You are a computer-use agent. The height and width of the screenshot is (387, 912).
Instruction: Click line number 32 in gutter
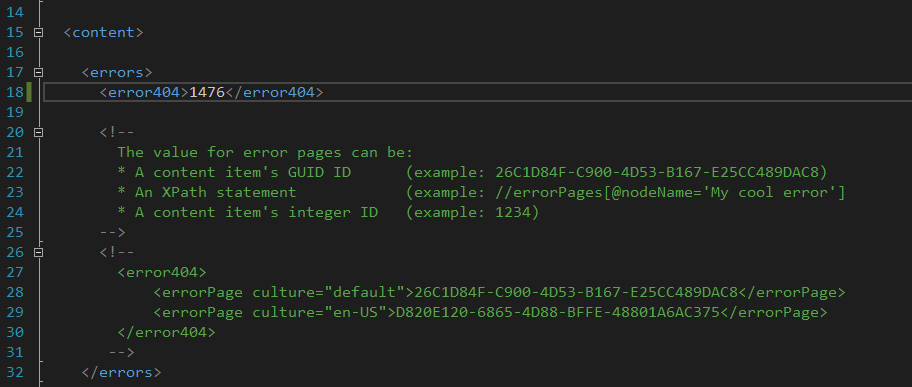pos(15,372)
